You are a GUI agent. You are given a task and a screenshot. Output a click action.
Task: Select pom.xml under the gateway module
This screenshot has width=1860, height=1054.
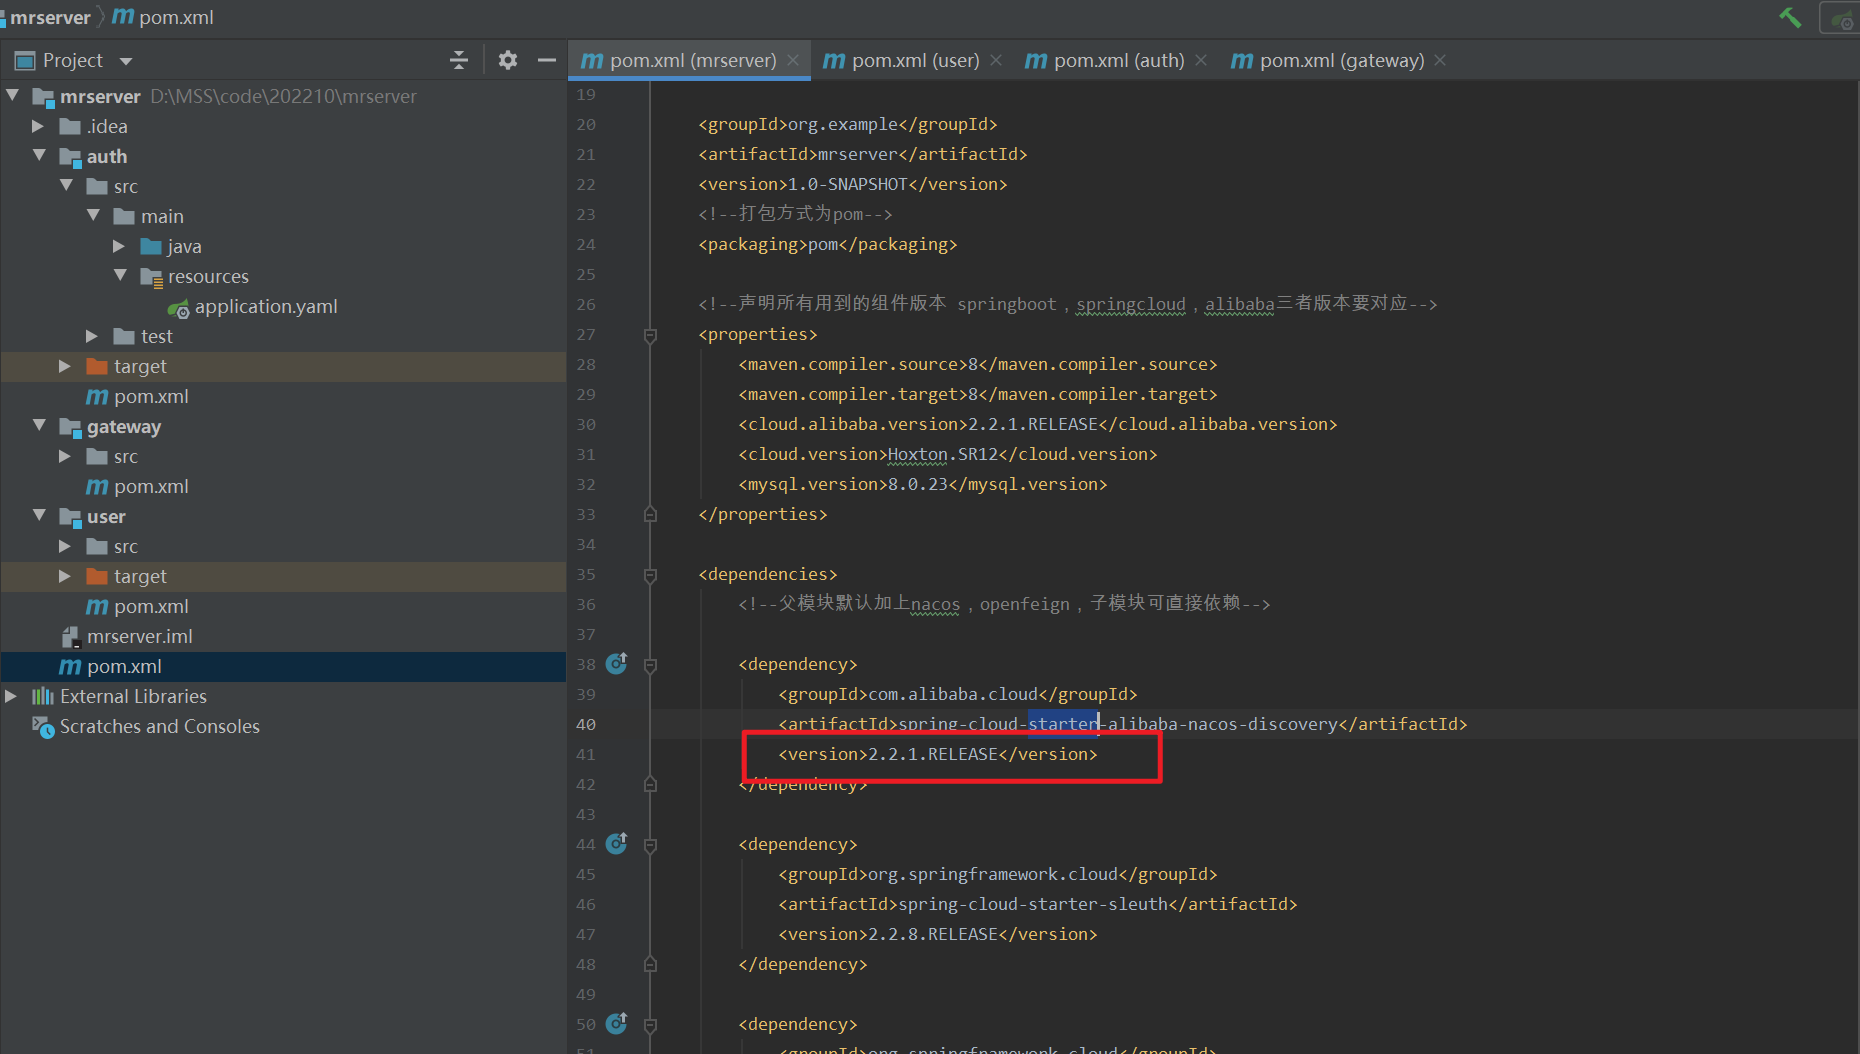(x=283, y=486)
